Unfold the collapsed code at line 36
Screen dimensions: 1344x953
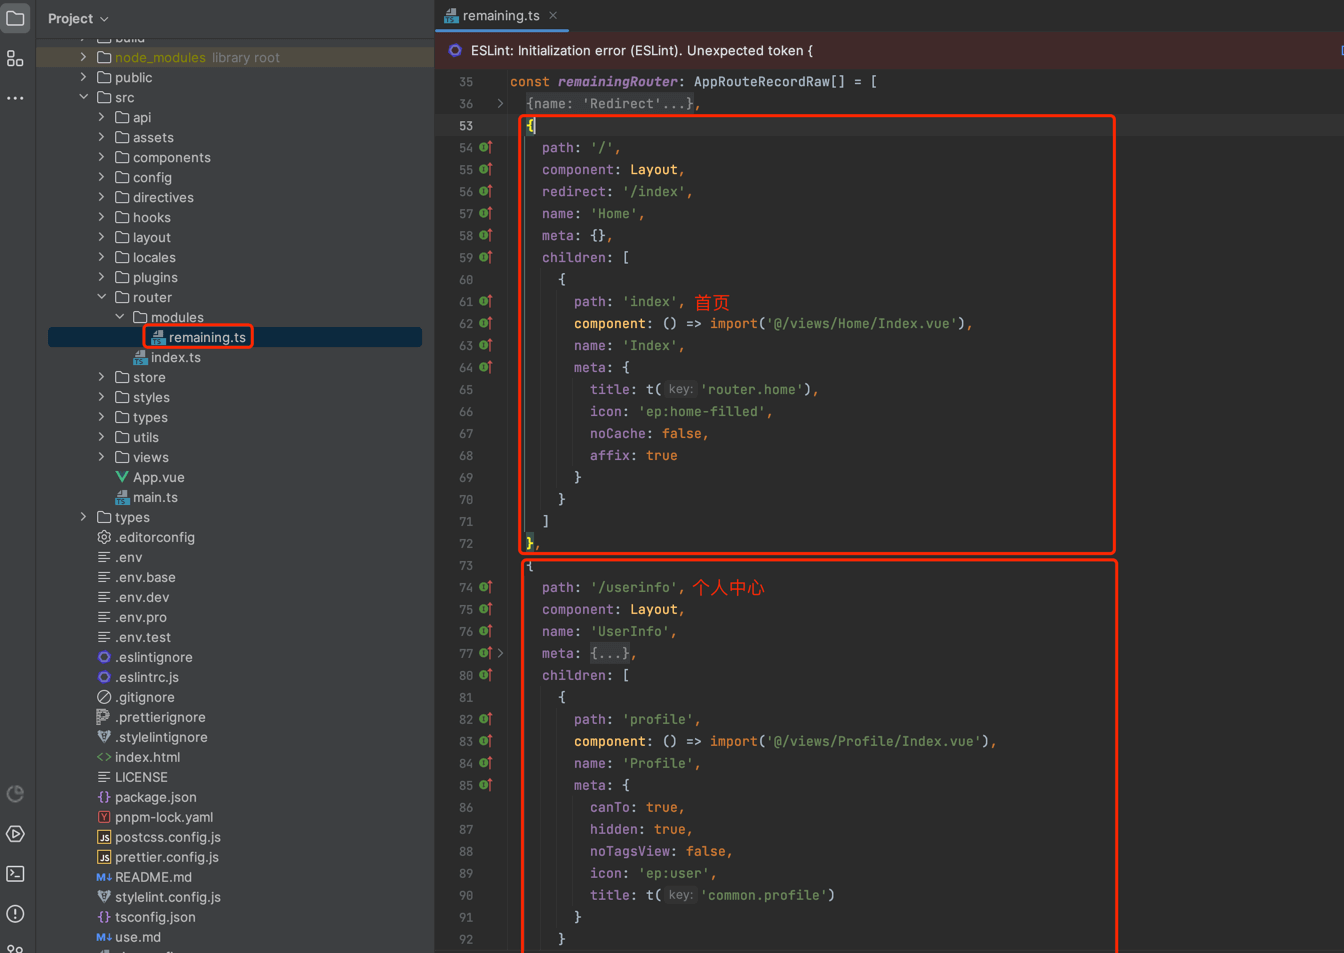(x=500, y=103)
